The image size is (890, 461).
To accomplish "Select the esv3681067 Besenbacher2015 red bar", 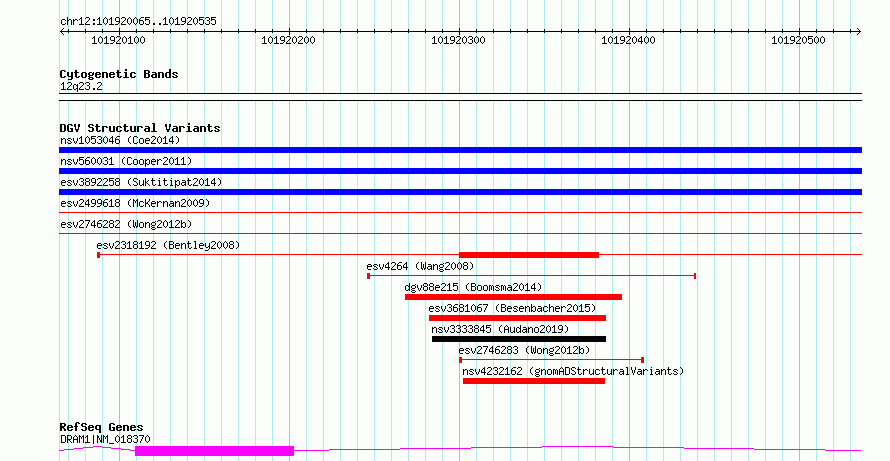I will point(517,318).
